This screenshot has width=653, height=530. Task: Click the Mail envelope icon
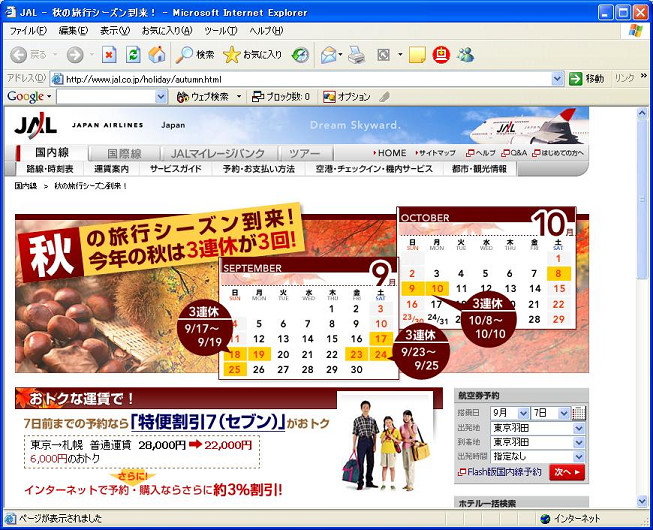click(329, 55)
